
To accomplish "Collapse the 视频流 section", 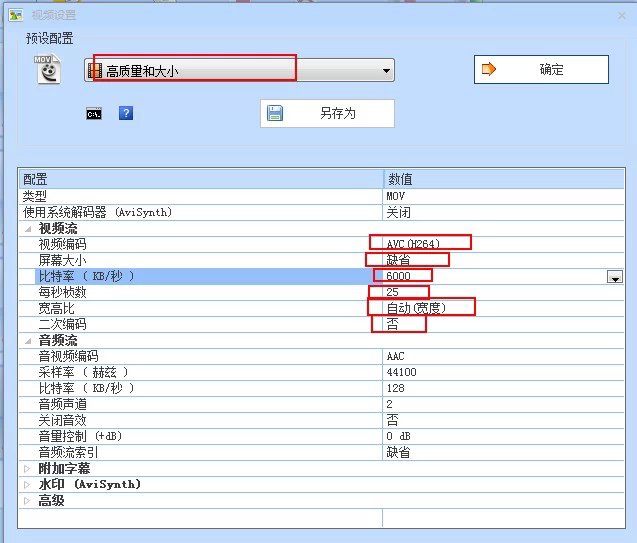I will (27, 229).
